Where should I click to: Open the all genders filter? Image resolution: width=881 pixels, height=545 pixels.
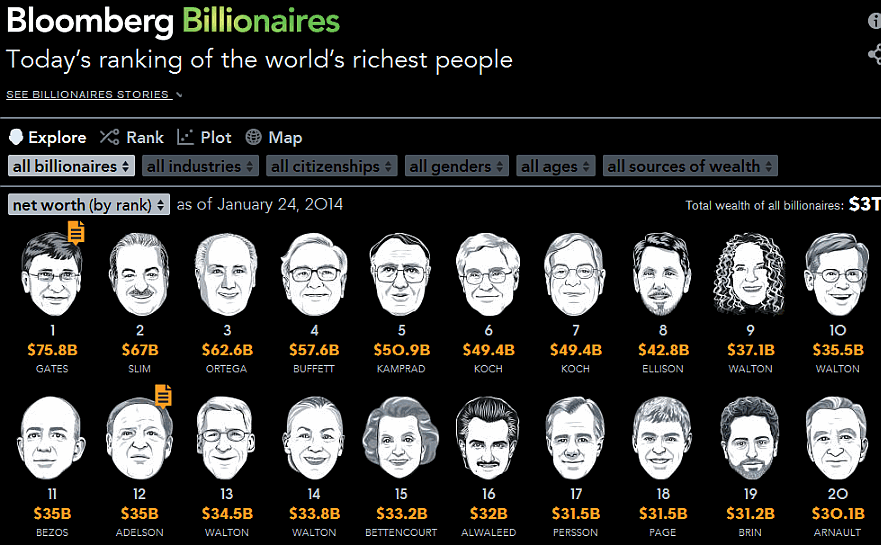(457, 166)
